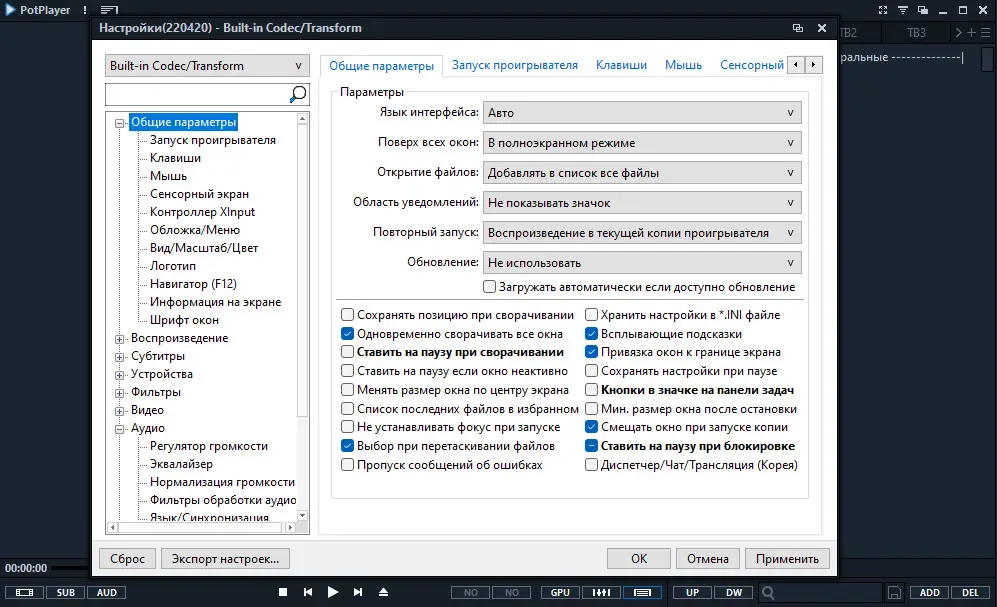Viewport: 997px width, 607px height.
Task: Switch to the 'Клавиши' tab
Action: 621,65
